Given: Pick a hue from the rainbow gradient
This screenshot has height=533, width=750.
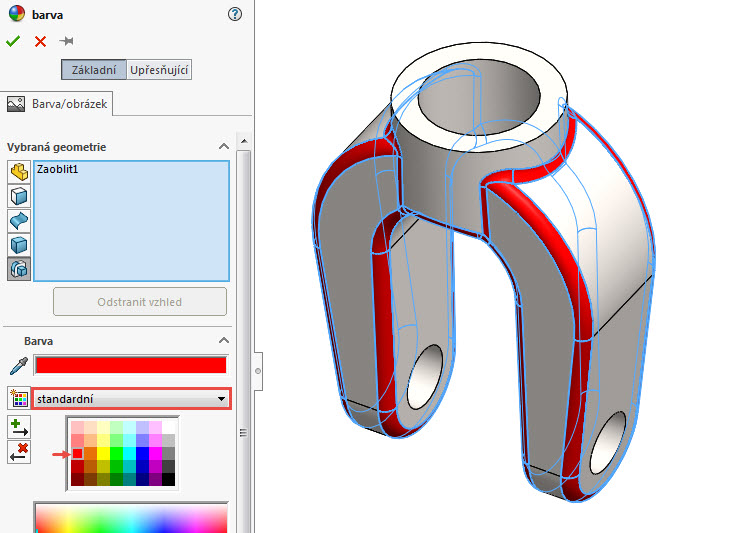Looking at the screenshot, I should pos(131,518).
